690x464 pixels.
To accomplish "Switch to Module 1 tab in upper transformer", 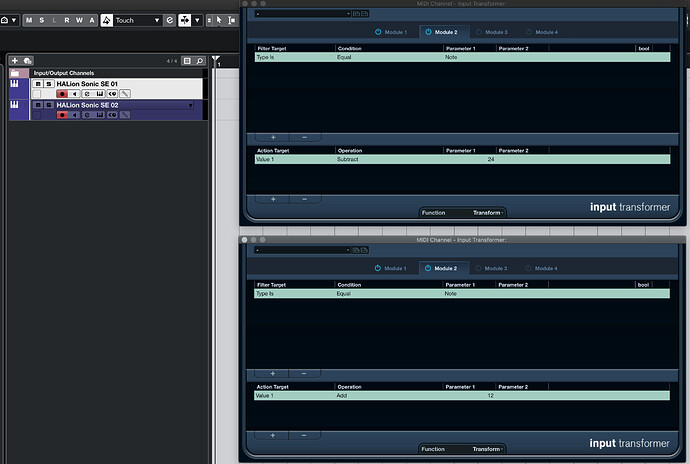I will 391,32.
